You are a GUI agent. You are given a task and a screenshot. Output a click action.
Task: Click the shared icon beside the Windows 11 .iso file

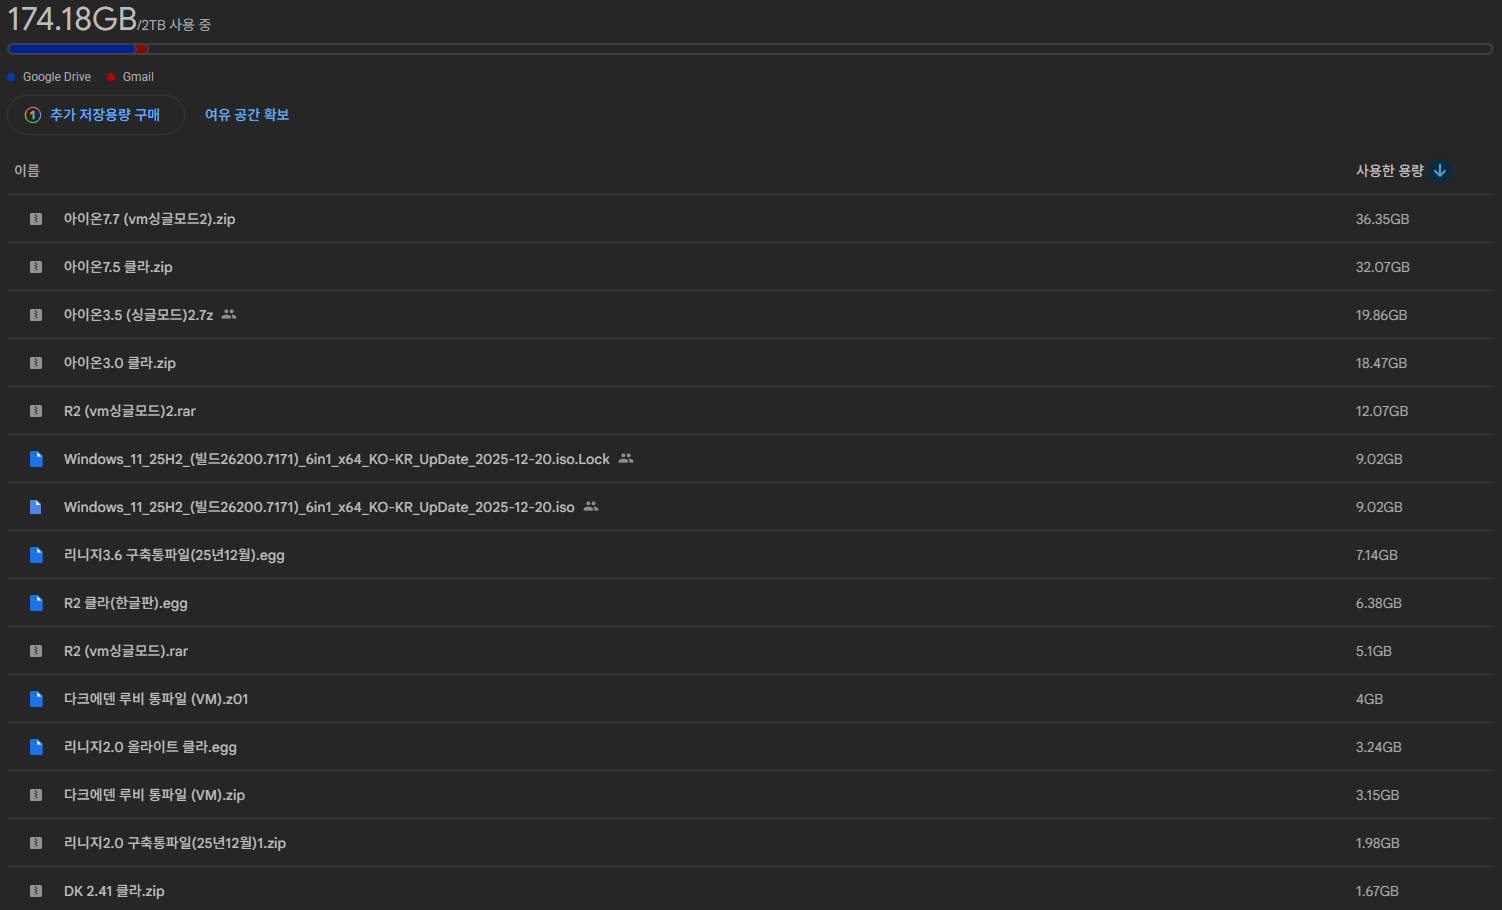tap(591, 507)
